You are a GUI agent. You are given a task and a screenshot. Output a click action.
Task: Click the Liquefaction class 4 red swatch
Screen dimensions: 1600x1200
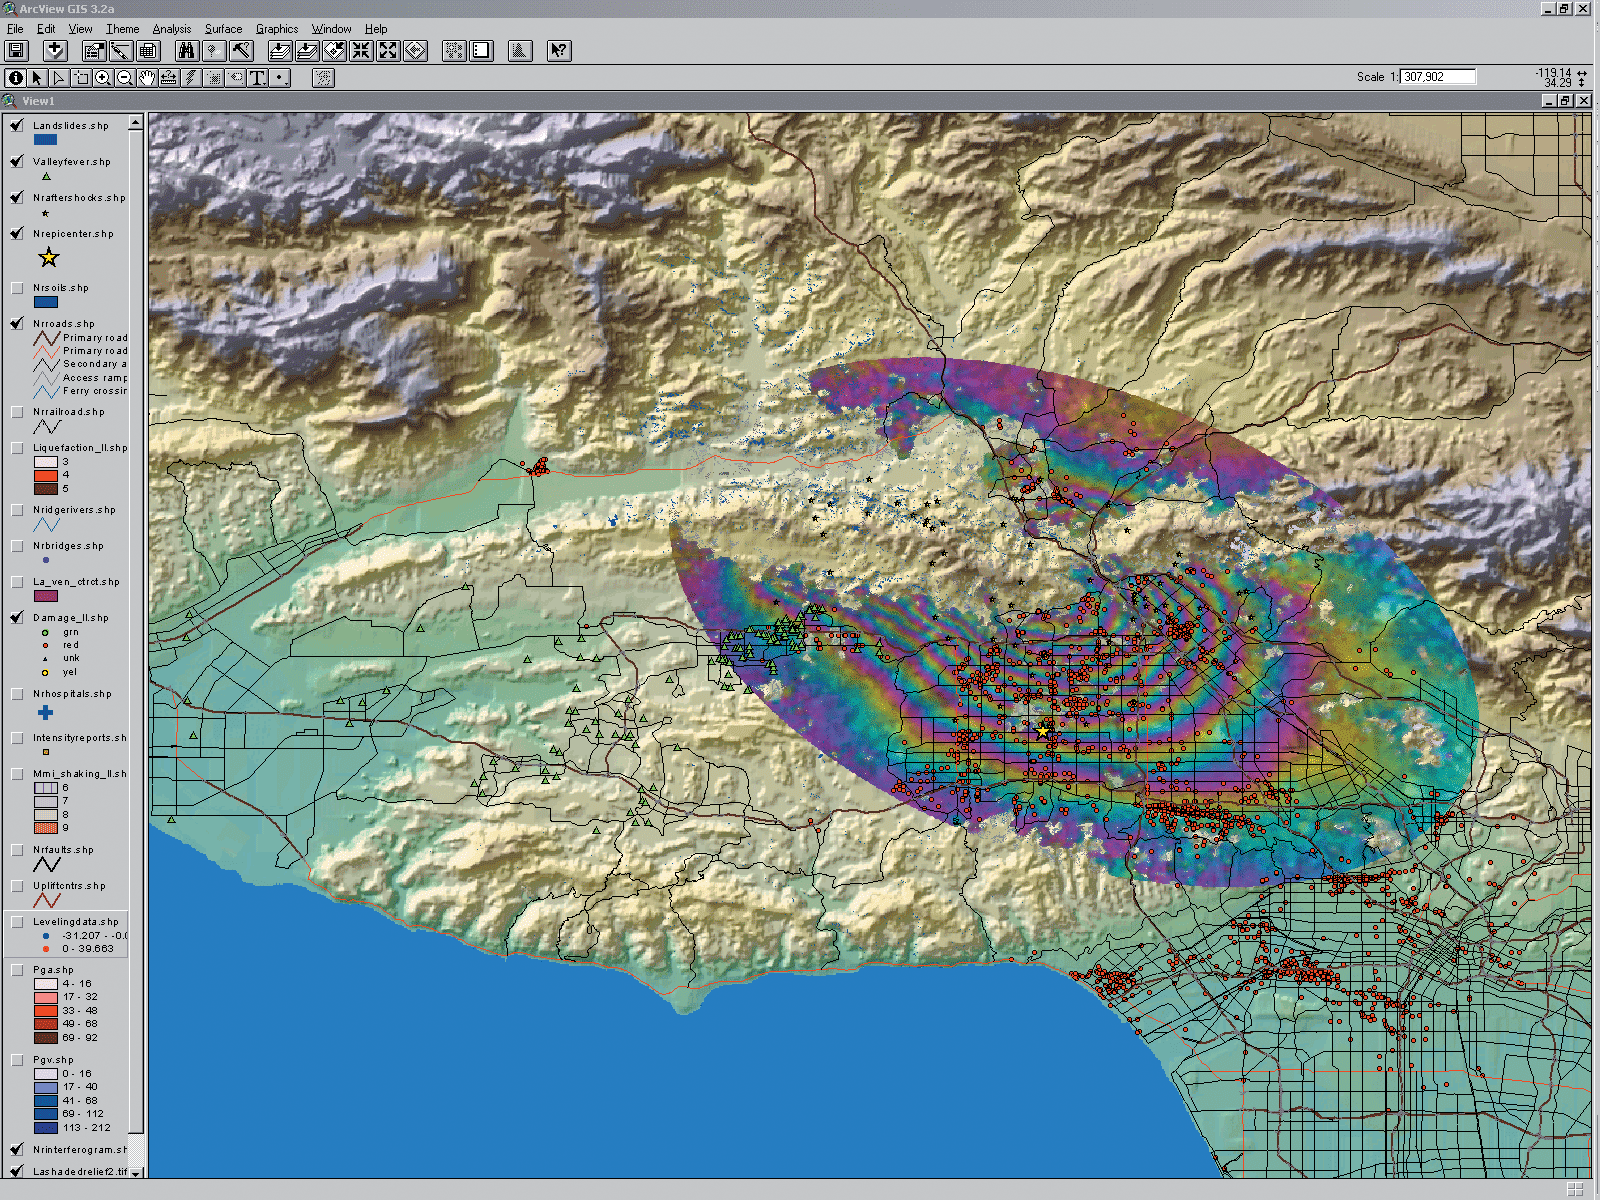[x=46, y=476]
